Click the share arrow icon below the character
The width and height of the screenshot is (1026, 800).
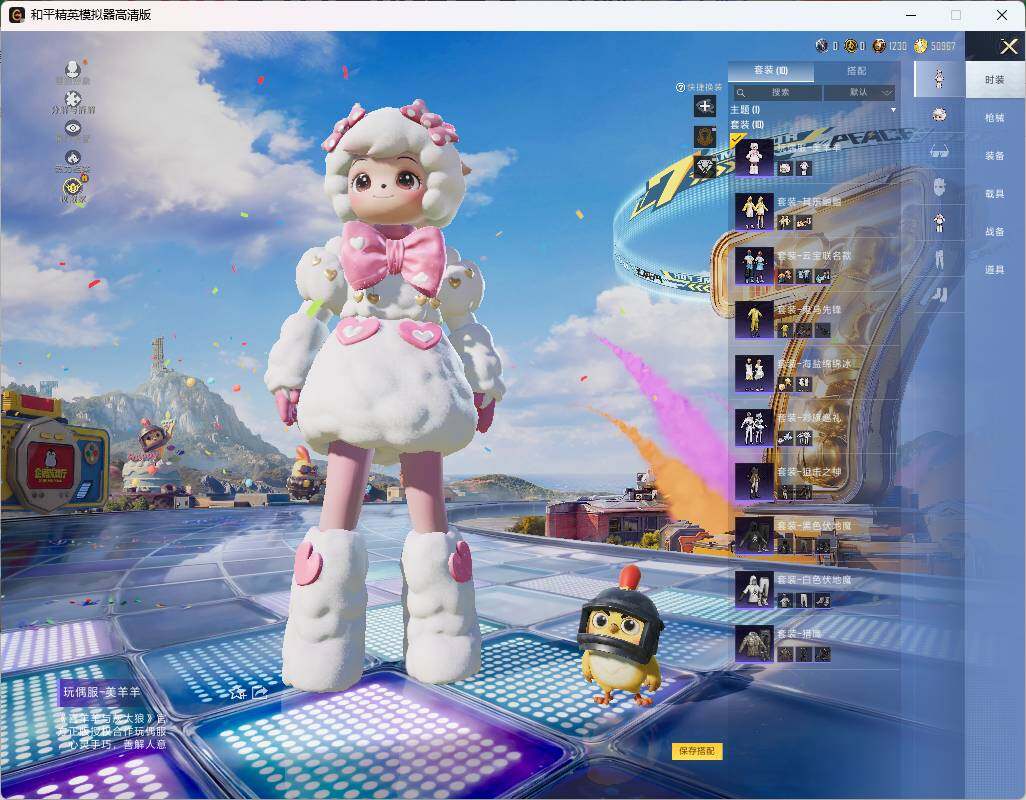pos(260,692)
